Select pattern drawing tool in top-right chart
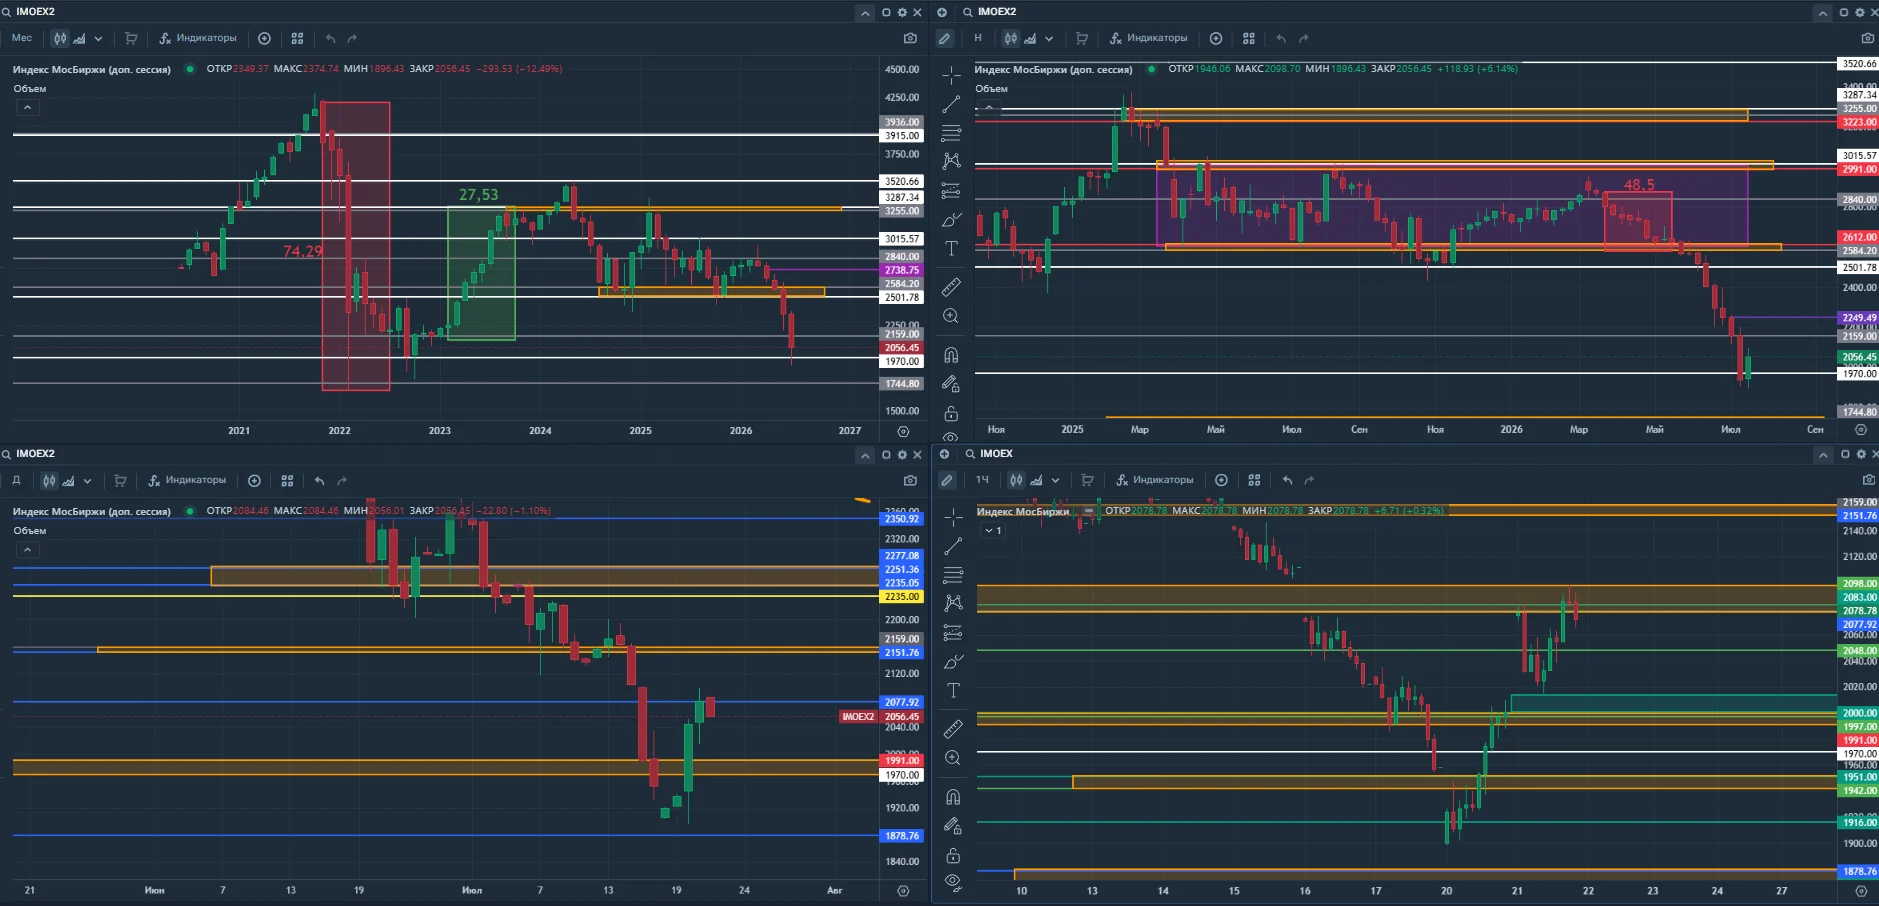Viewport: 1879px width, 906px height. [951, 160]
